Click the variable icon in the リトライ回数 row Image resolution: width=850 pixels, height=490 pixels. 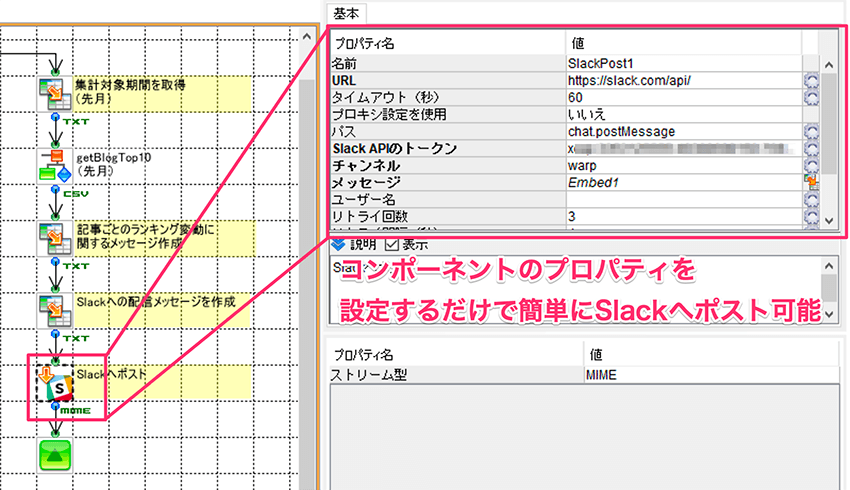pos(811,217)
